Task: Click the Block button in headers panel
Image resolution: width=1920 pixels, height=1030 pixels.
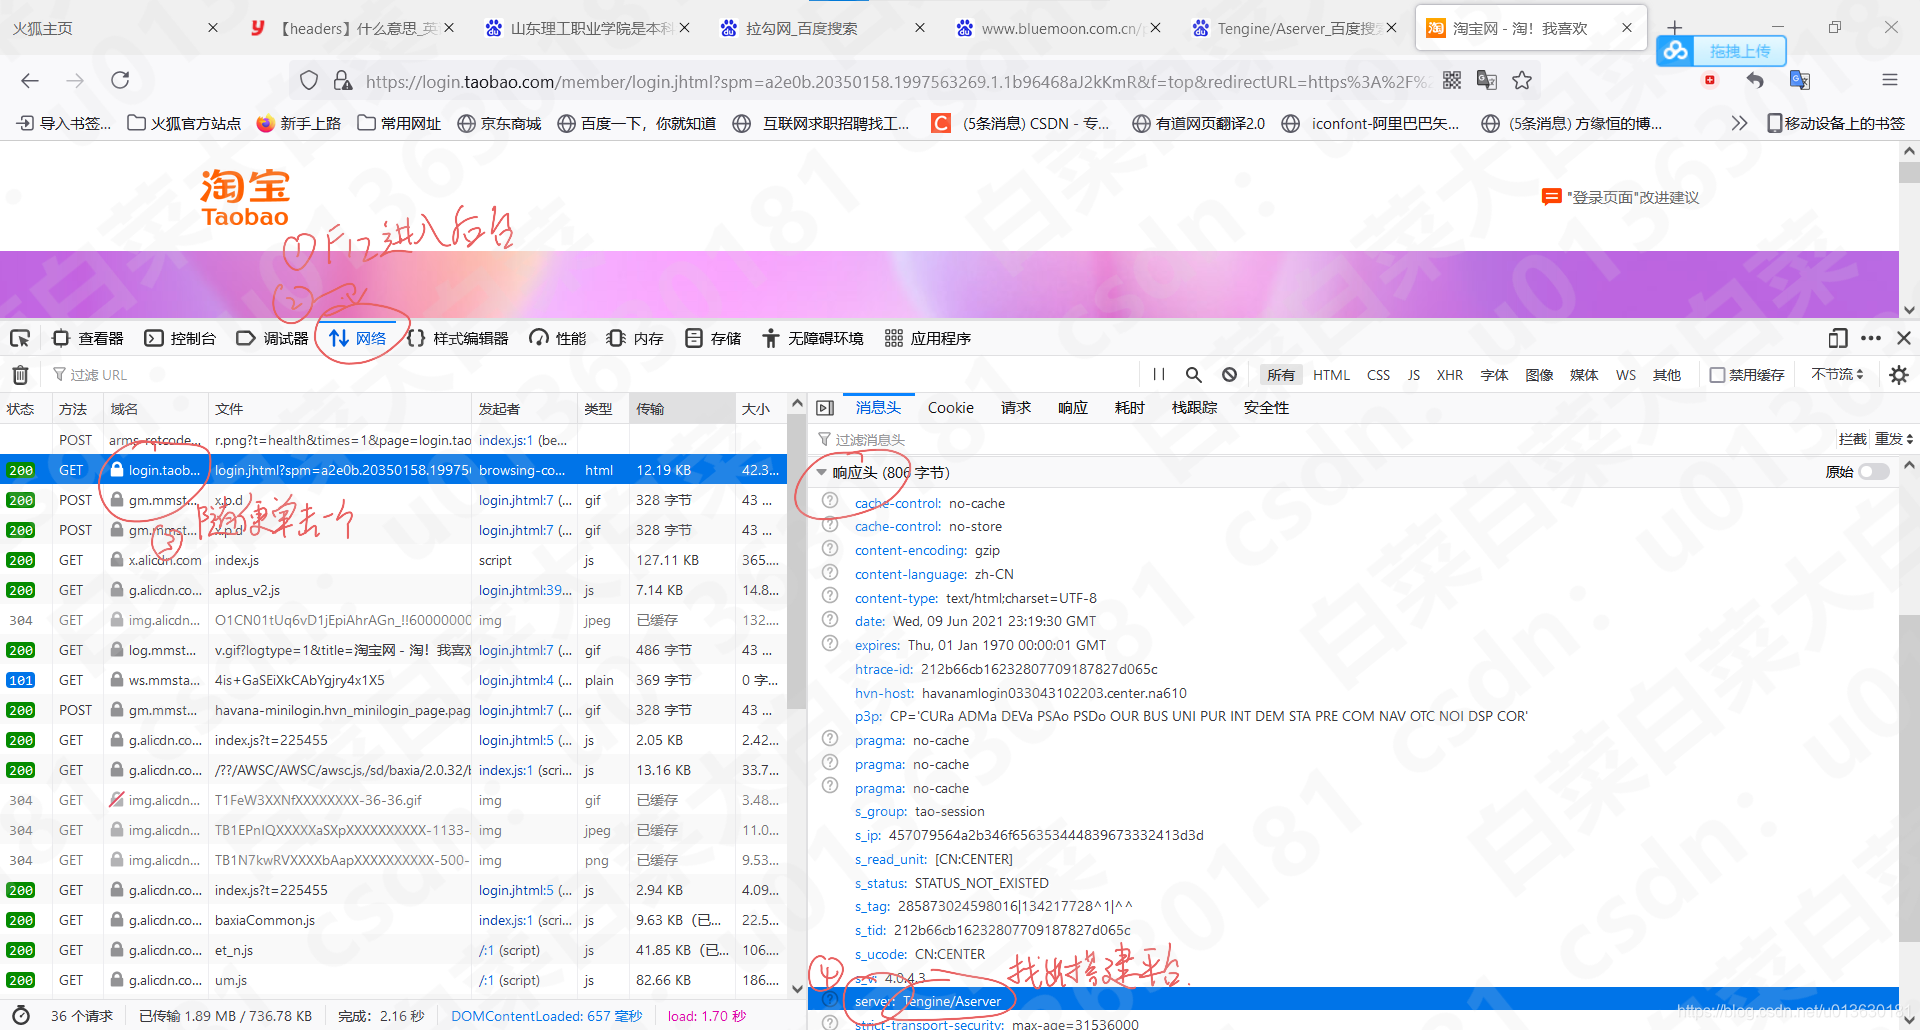Action: point(1852,439)
